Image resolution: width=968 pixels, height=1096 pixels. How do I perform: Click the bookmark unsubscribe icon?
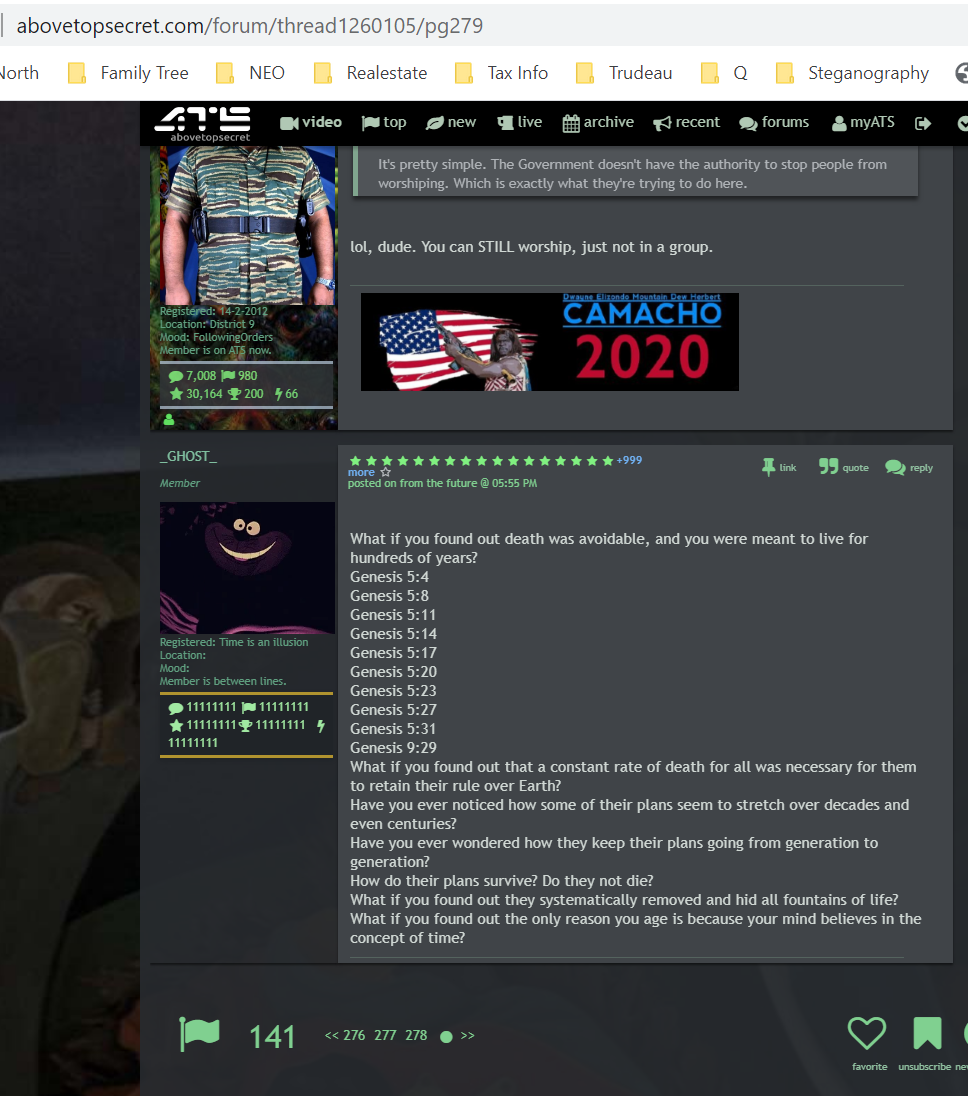pyautogui.click(x=927, y=1033)
